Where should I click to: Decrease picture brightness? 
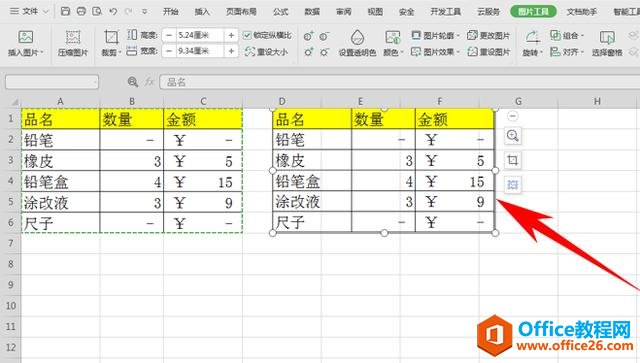click(324, 52)
